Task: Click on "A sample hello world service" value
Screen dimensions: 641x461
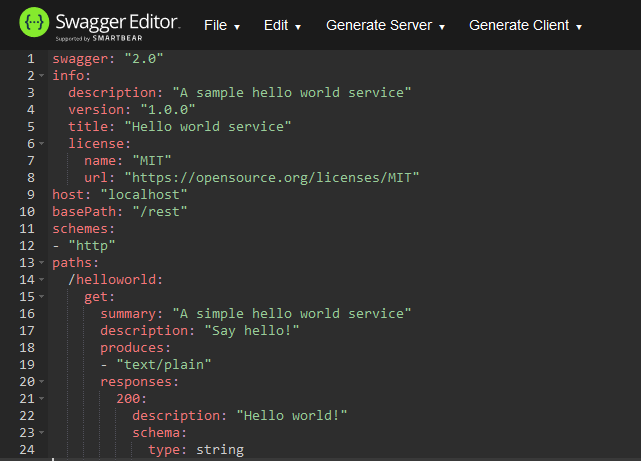Action: tap(291, 93)
